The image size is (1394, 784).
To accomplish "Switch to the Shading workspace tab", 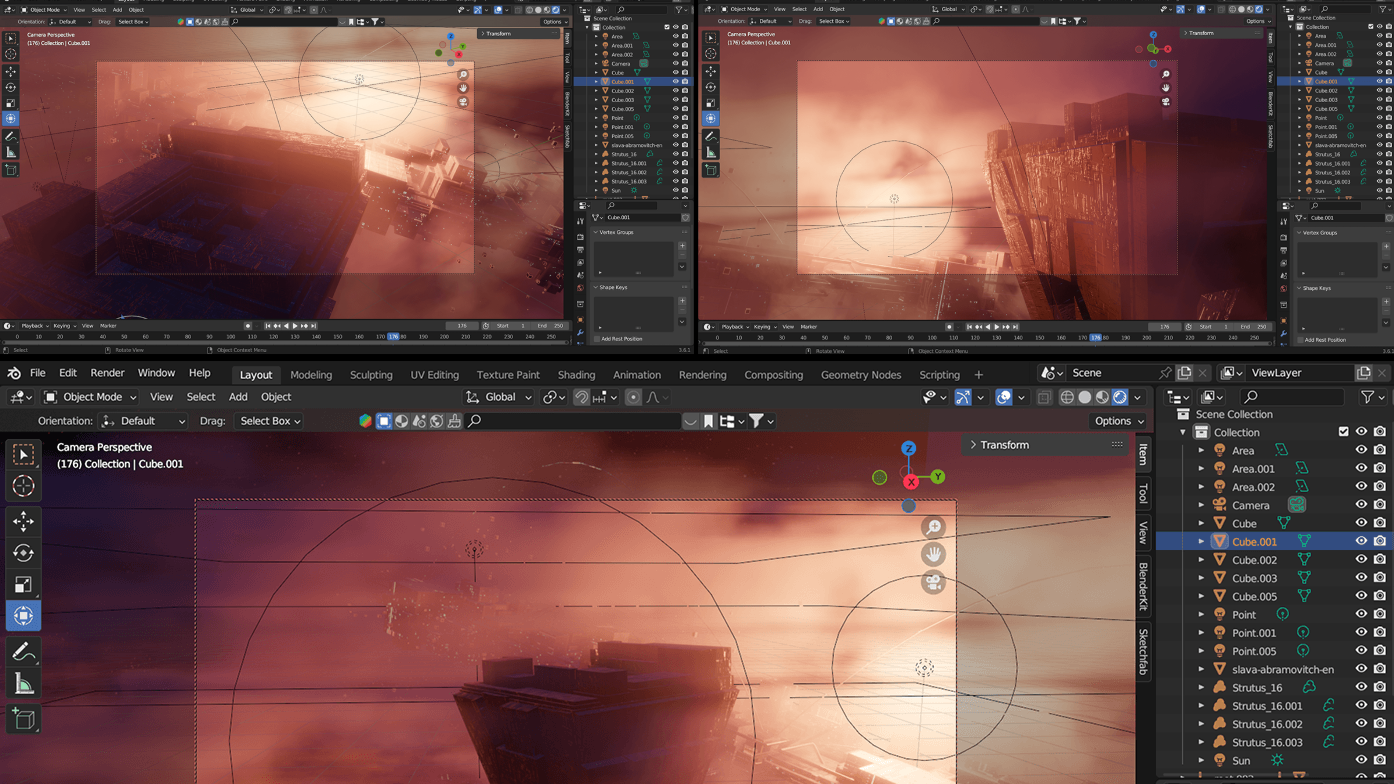I will point(576,375).
